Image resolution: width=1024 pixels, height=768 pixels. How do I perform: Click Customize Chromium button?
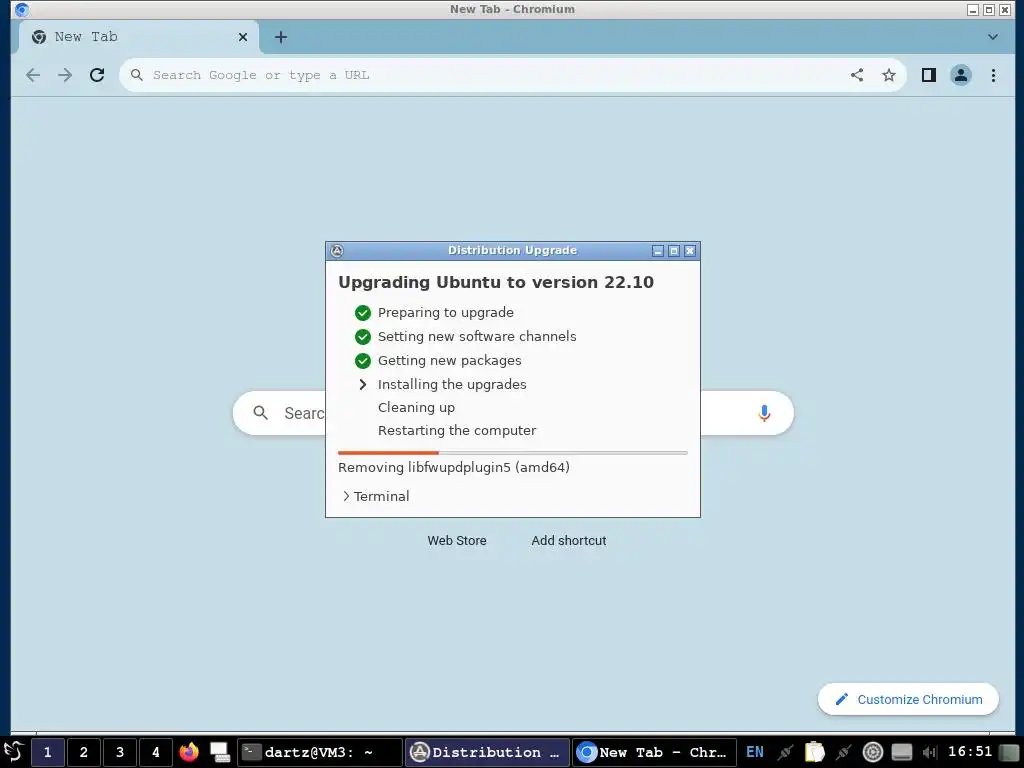(x=908, y=699)
